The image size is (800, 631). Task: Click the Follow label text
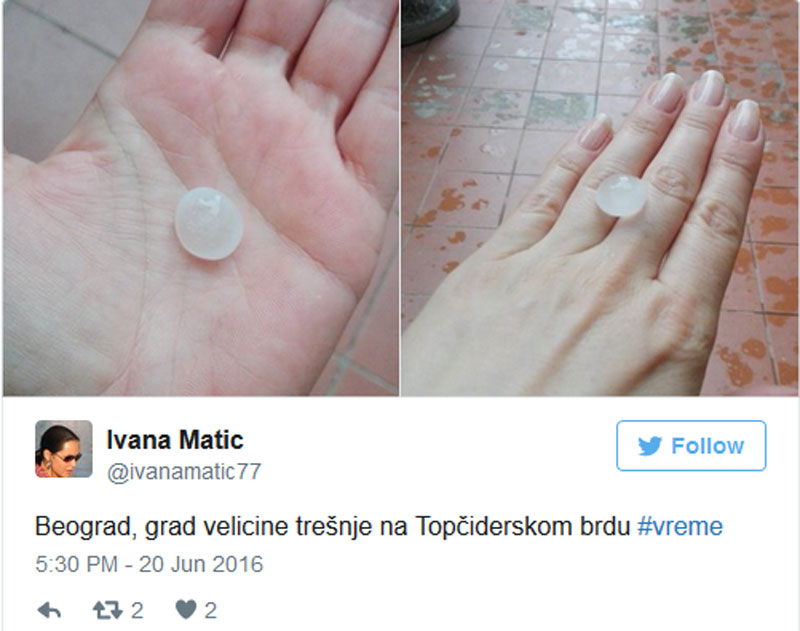pos(707,446)
